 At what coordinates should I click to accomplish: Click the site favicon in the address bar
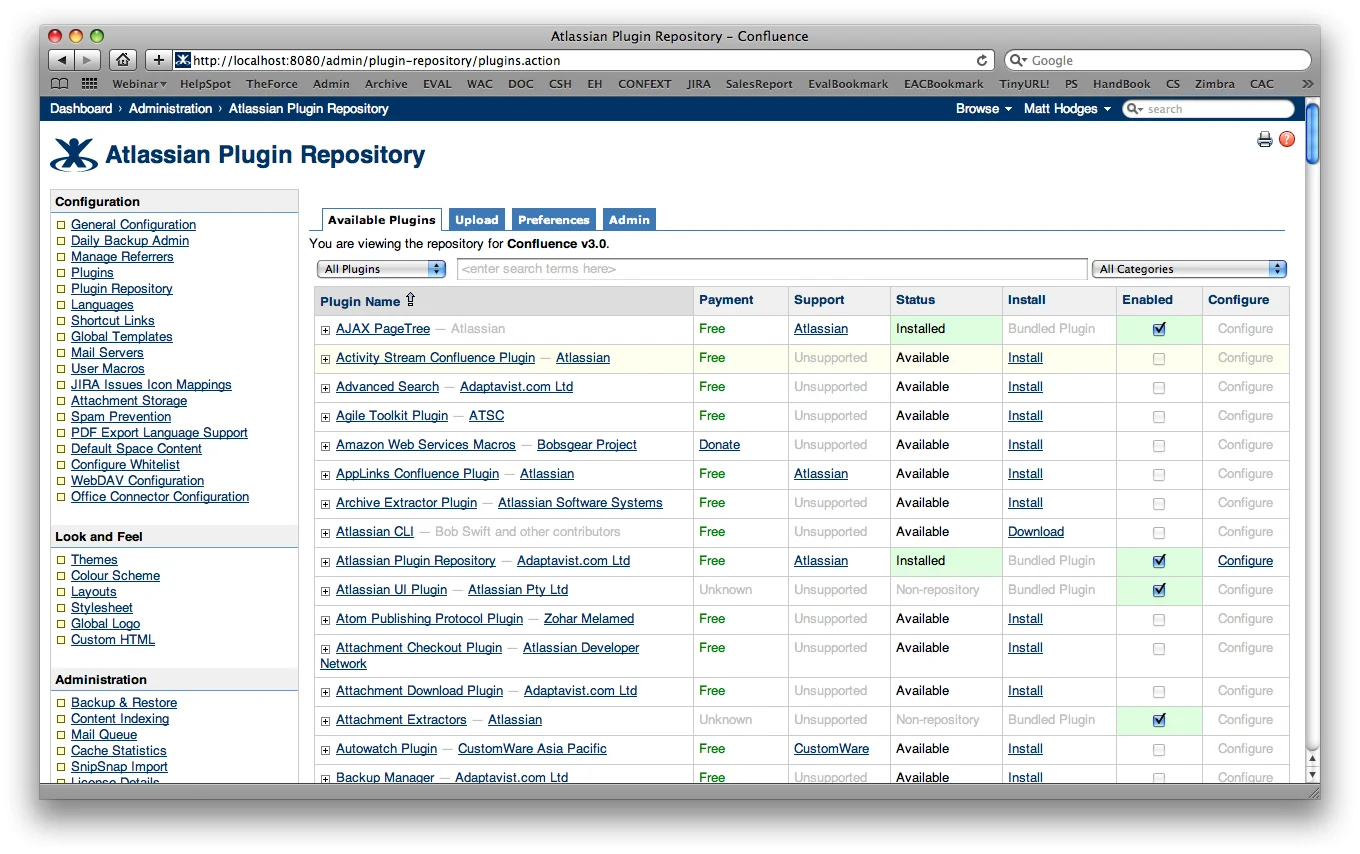(182, 60)
